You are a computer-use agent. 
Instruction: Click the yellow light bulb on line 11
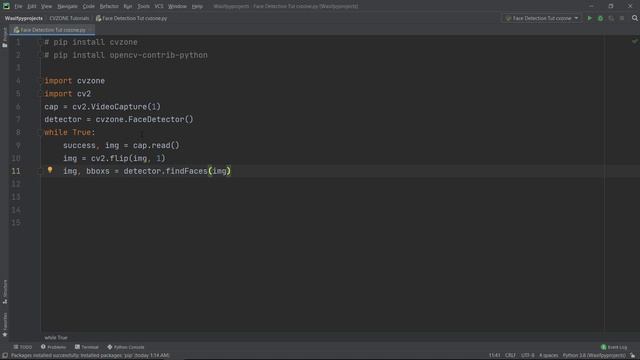[x=50, y=170]
